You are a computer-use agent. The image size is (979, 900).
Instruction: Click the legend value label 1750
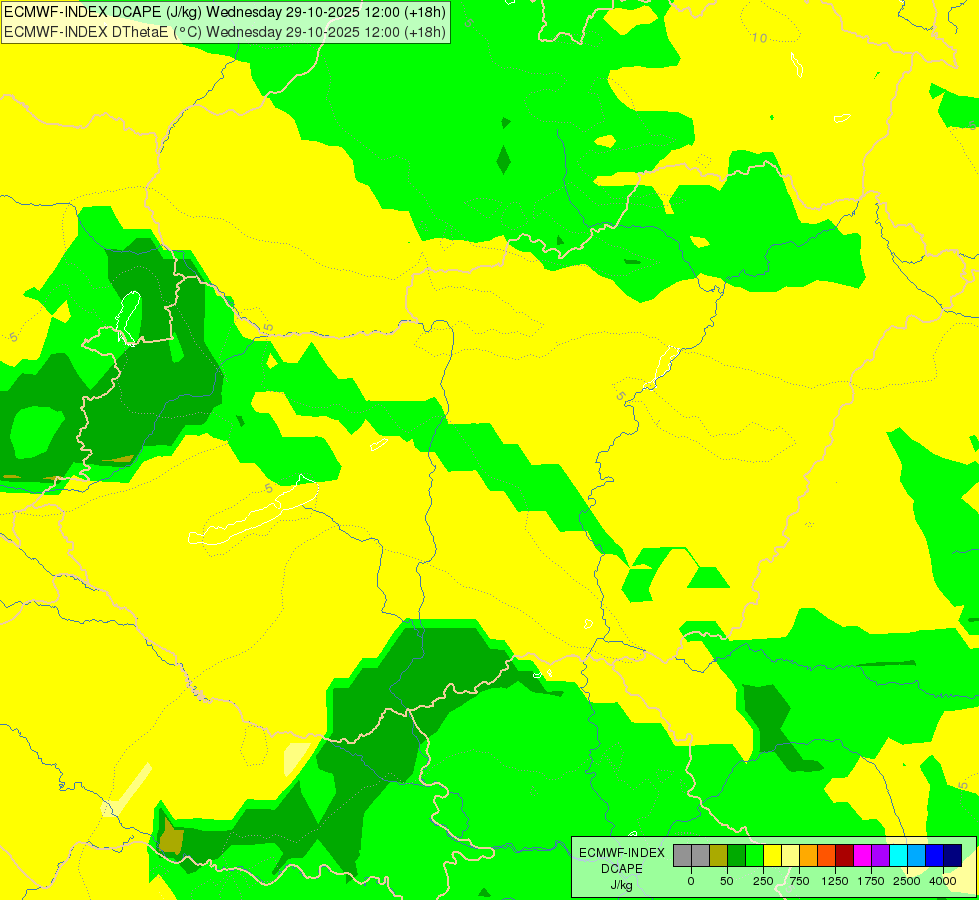pos(871,881)
